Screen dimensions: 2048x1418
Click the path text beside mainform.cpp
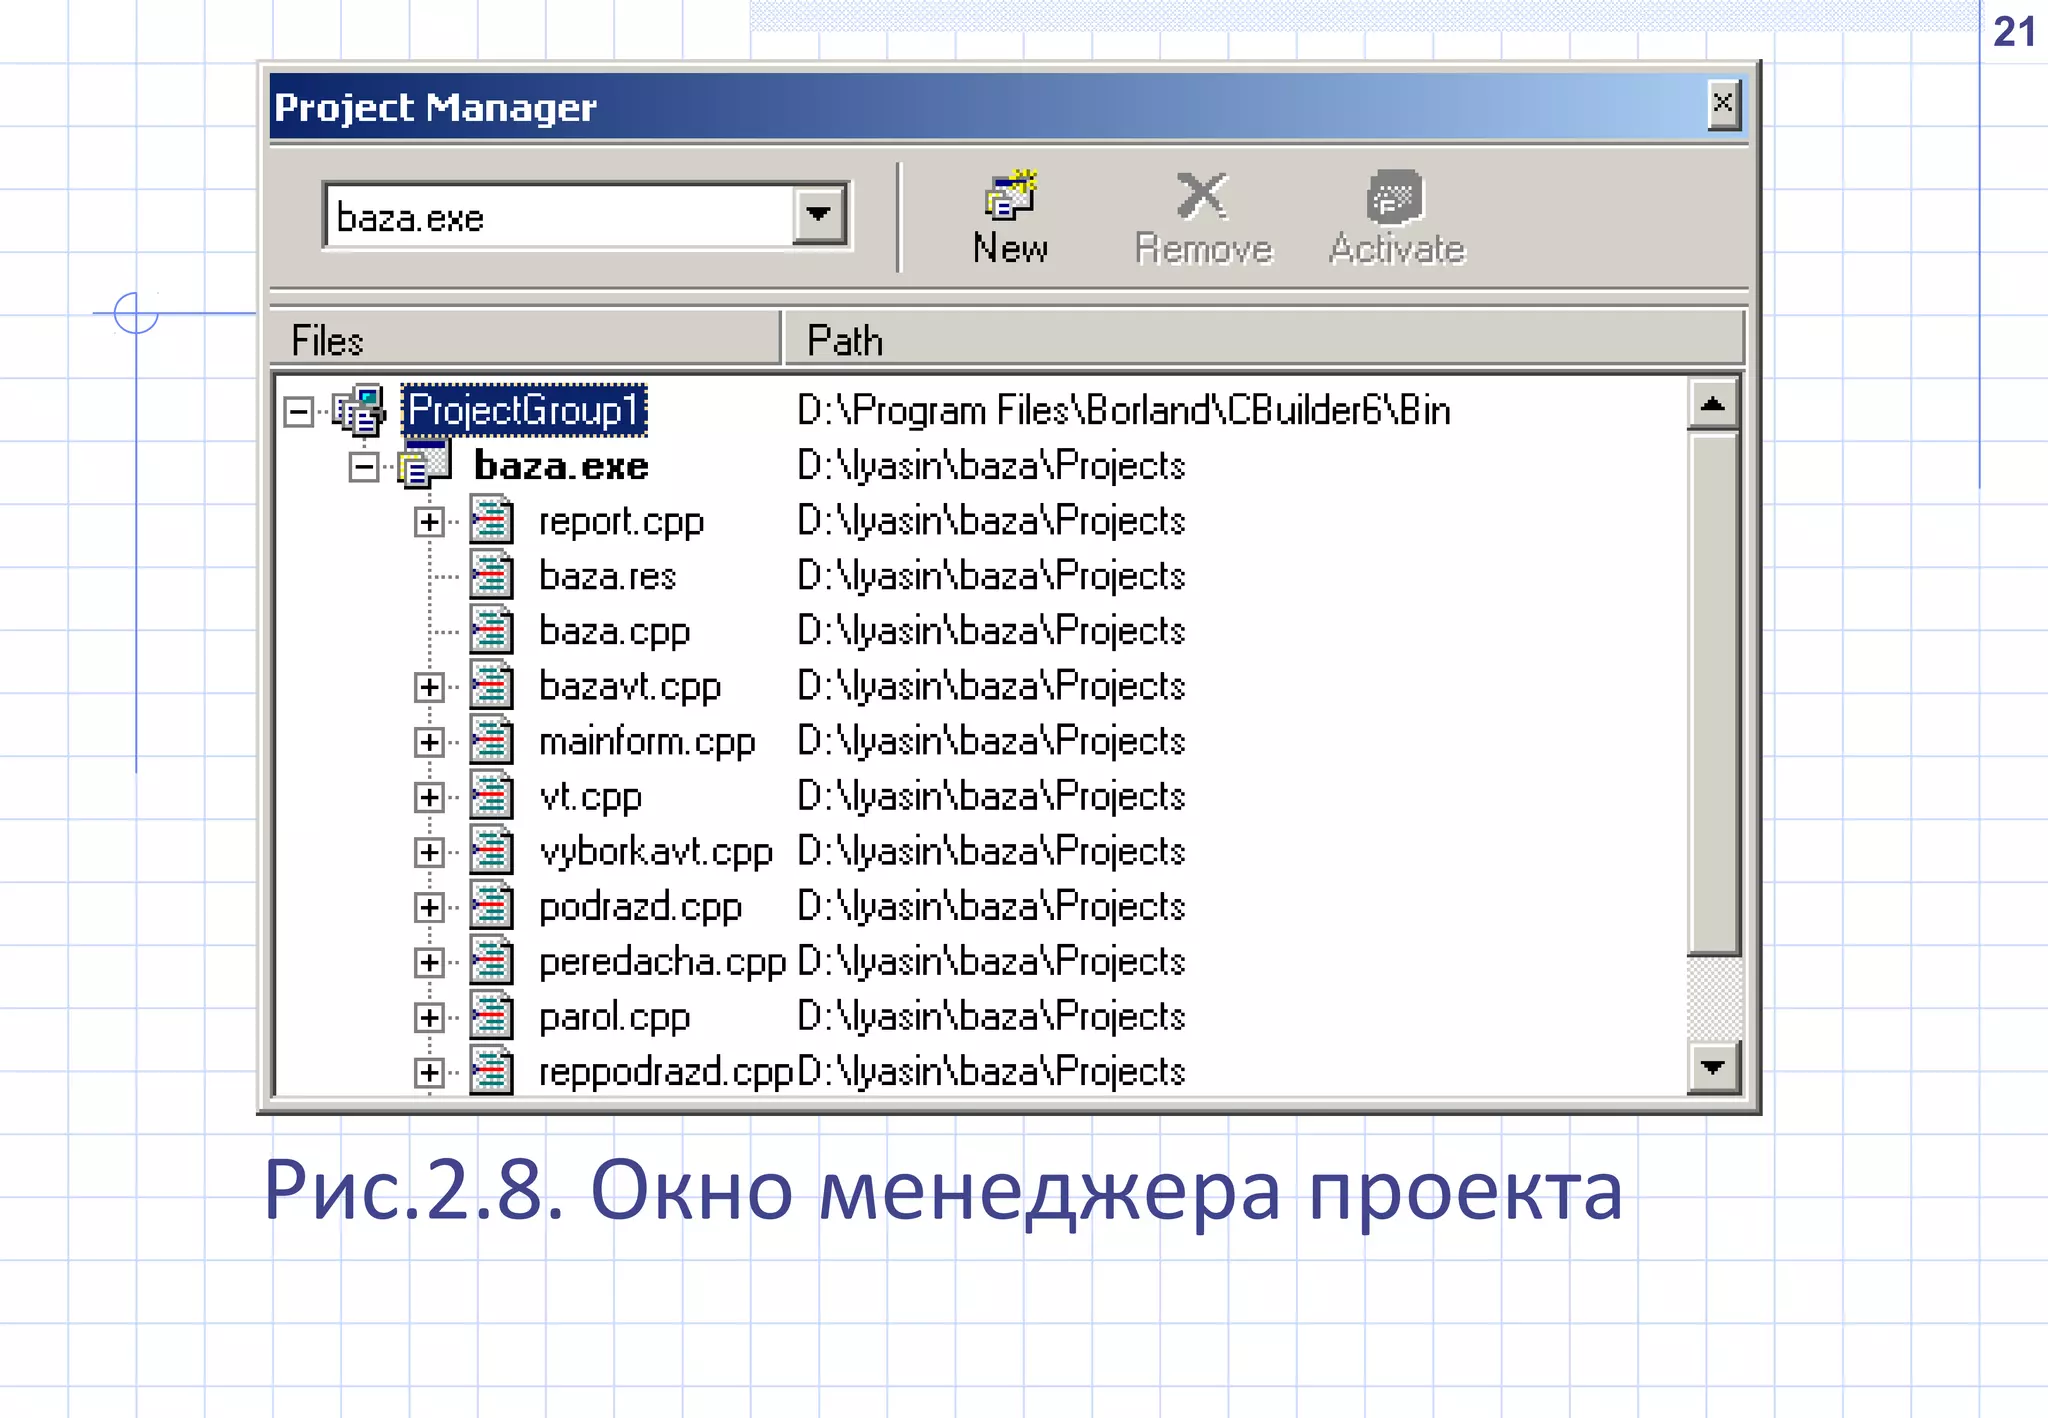[x=991, y=741]
